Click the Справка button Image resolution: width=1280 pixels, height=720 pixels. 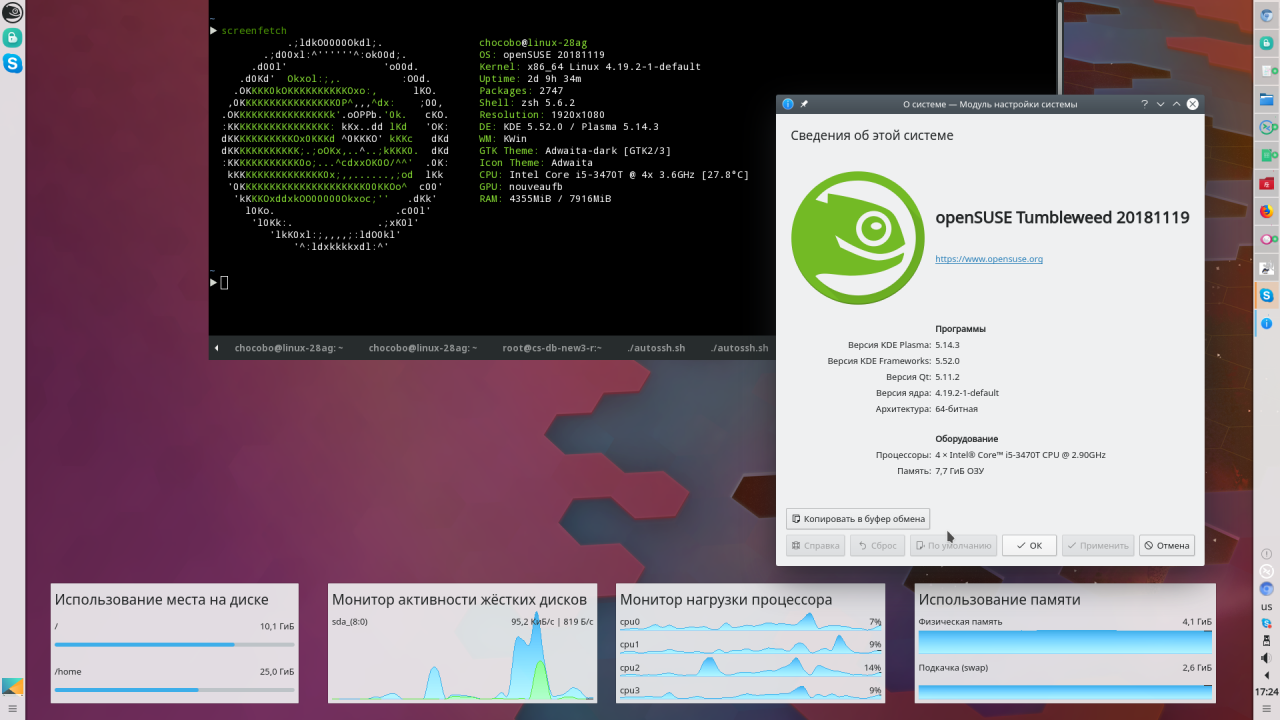[815, 545]
